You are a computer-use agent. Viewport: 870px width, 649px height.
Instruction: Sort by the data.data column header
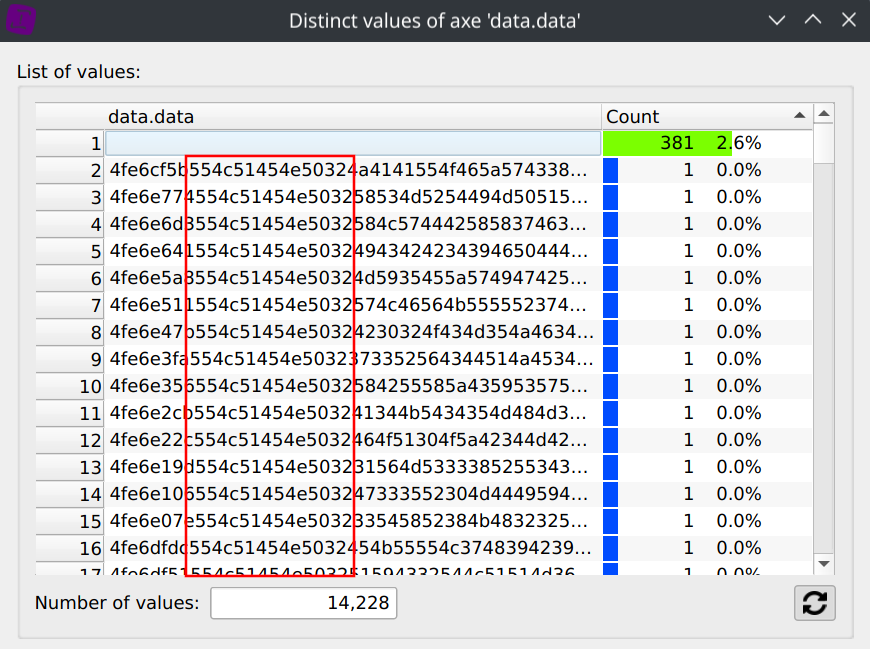tap(352, 116)
